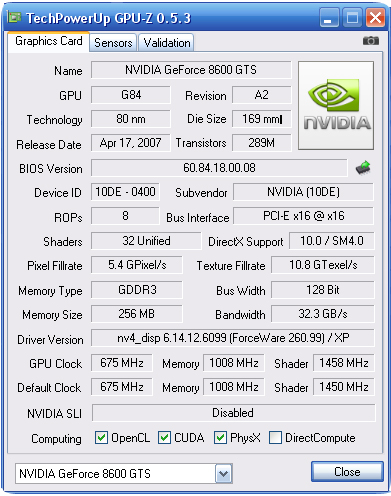
Task: Toggle the CUDA checkbox
Action: pyautogui.click(x=164, y=438)
